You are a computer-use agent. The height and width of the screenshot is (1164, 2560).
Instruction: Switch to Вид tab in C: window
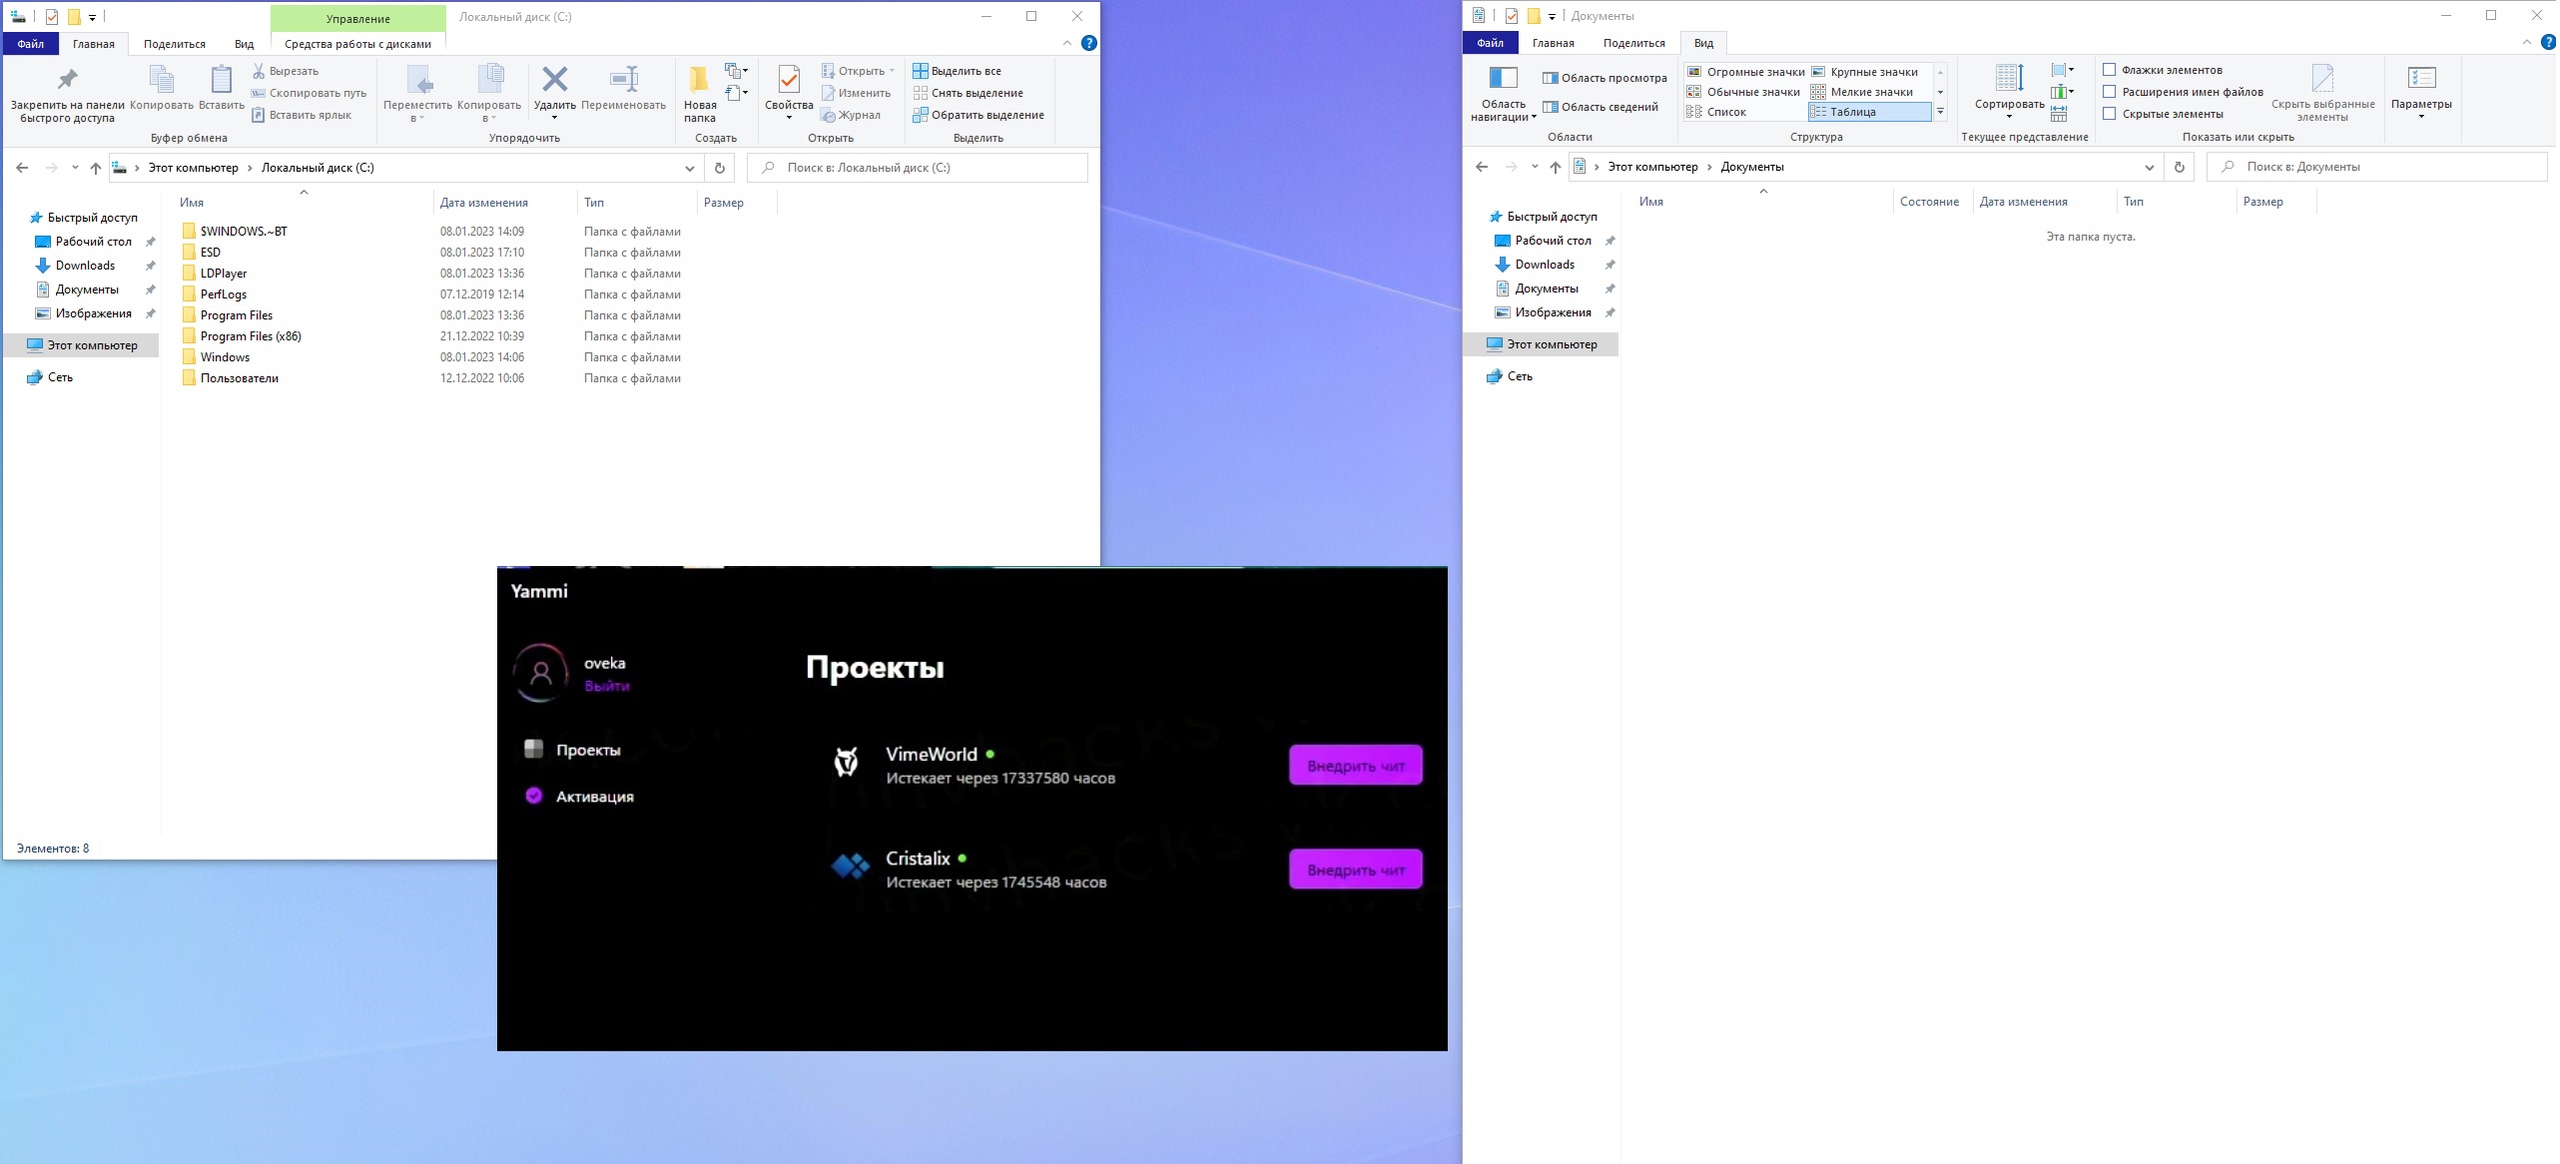click(x=244, y=44)
